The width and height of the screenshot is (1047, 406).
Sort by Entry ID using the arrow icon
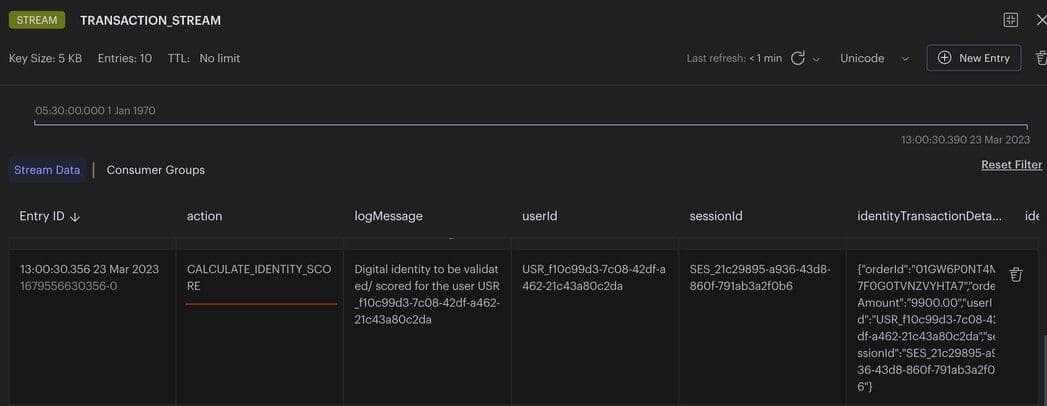[75, 216]
